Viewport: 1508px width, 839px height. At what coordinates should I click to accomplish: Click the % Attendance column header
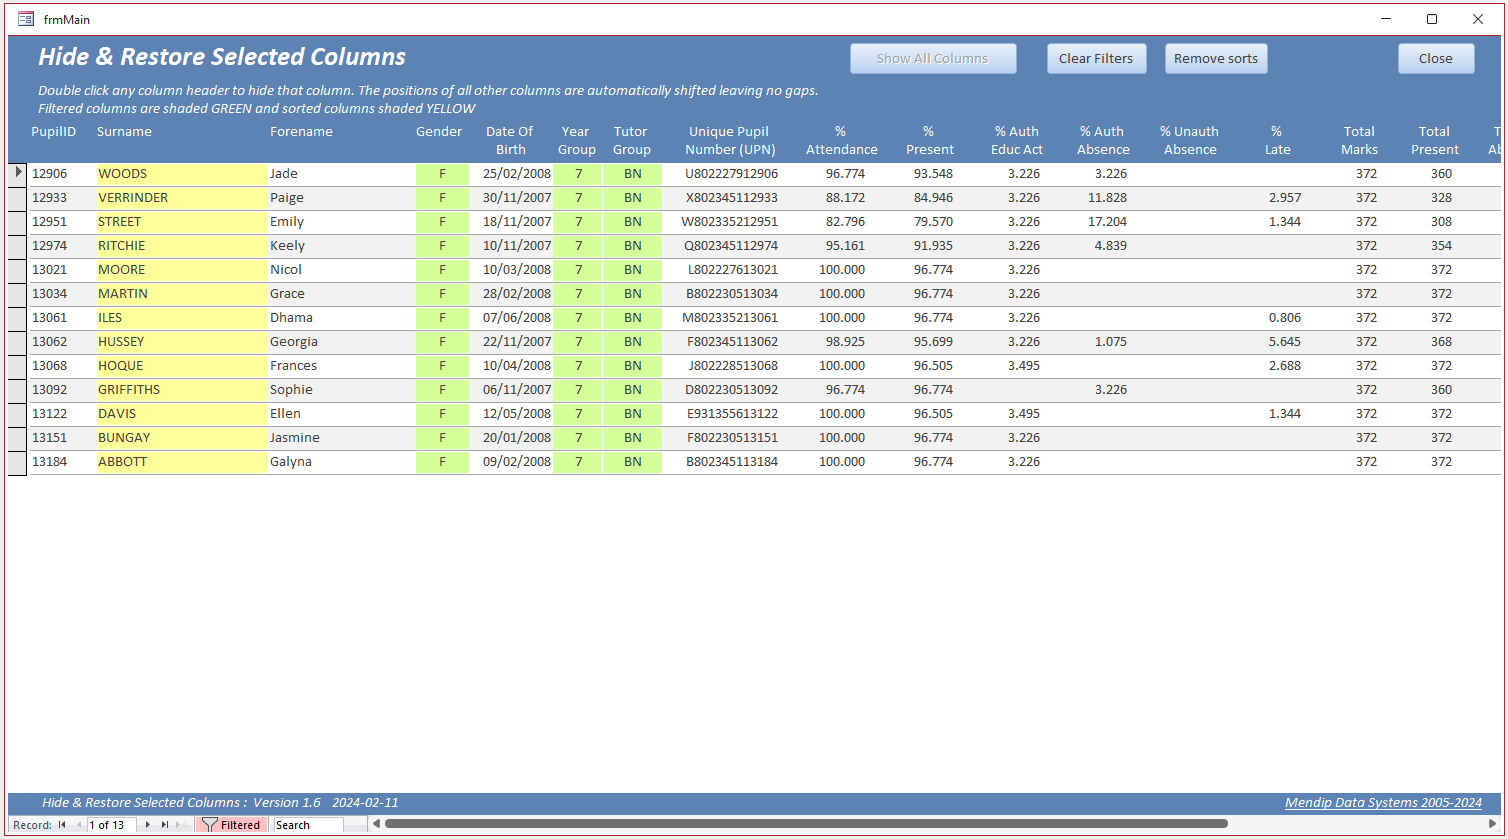[841, 141]
